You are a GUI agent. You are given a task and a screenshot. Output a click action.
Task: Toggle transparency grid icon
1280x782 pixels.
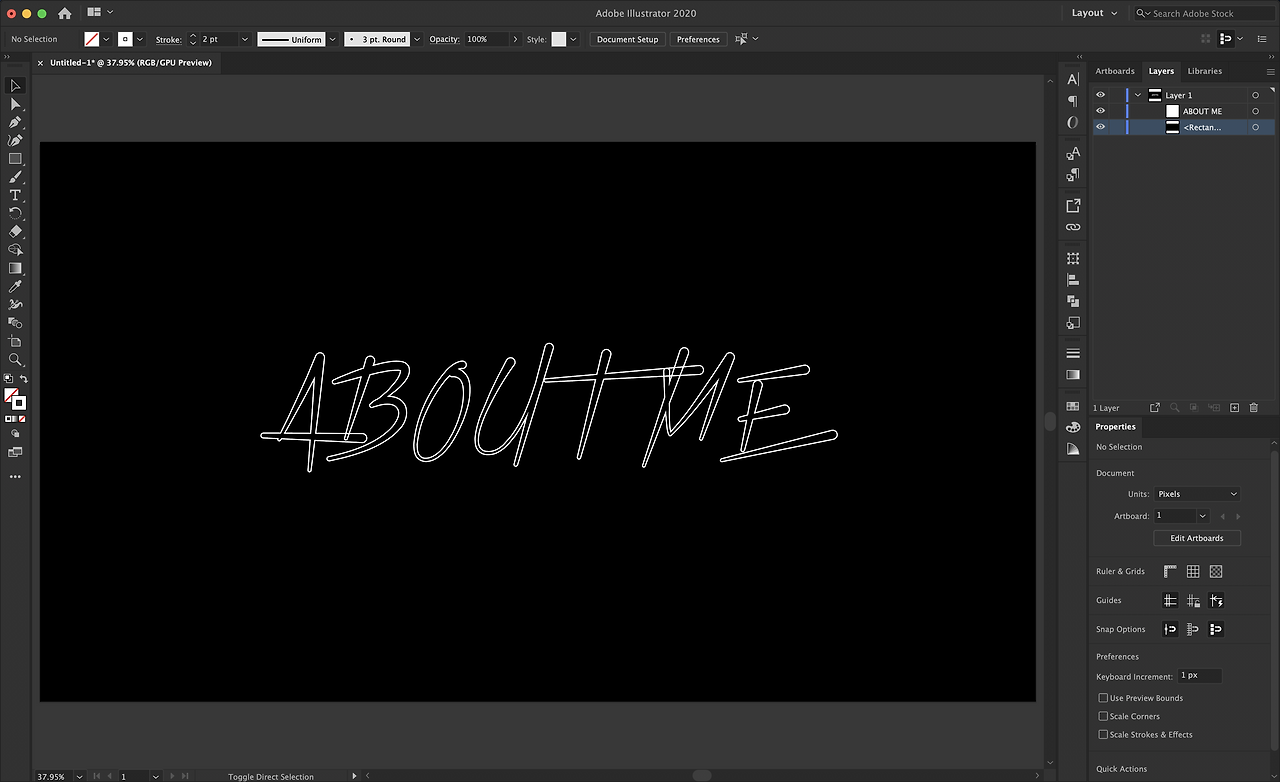point(1216,572)
